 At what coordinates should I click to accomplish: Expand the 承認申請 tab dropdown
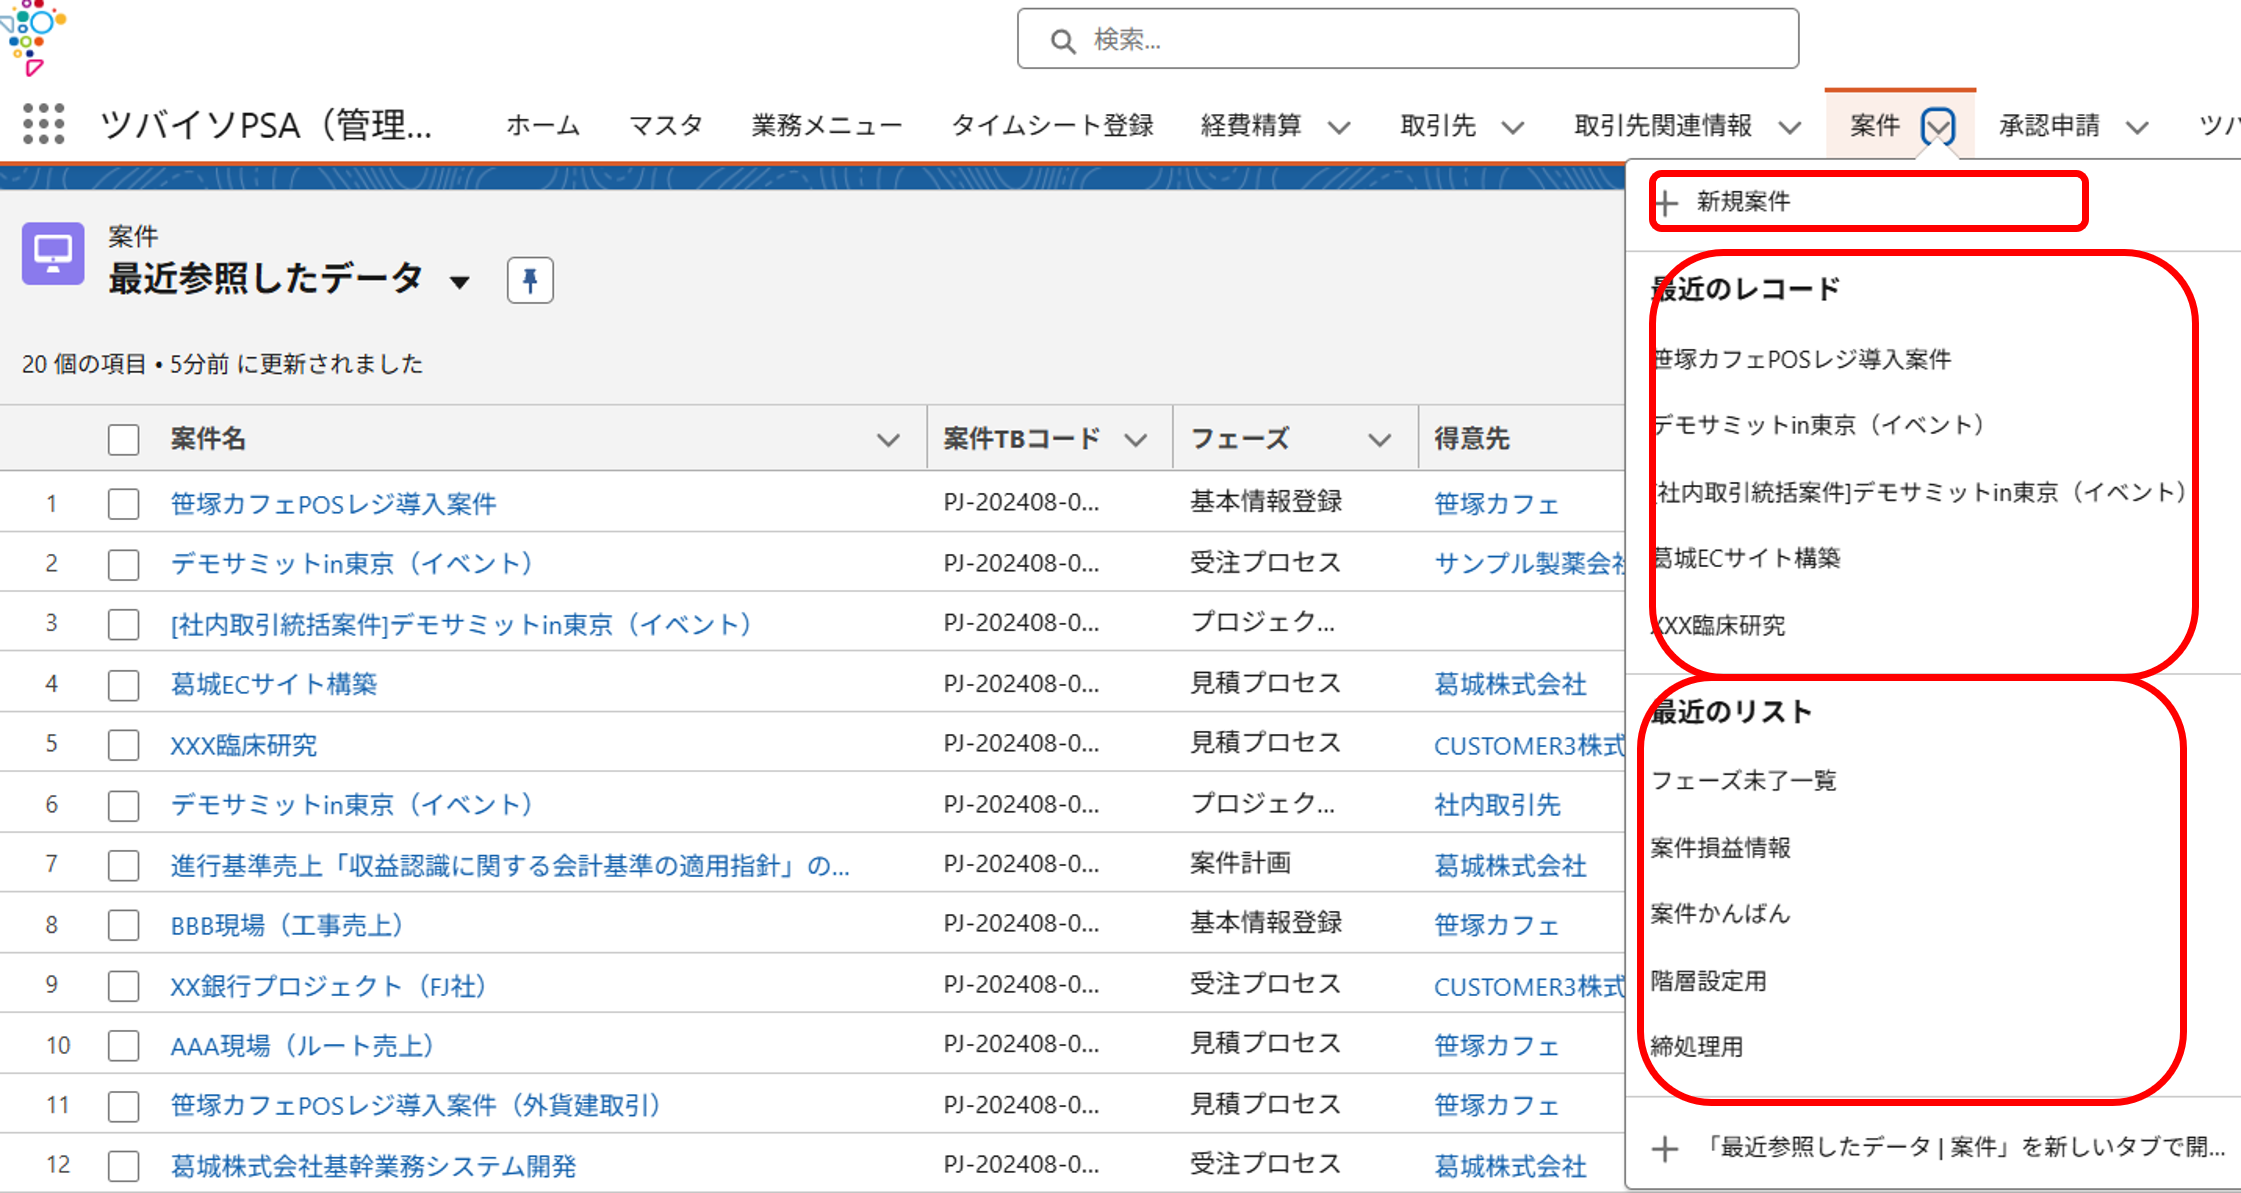[x=2137, y=127]
